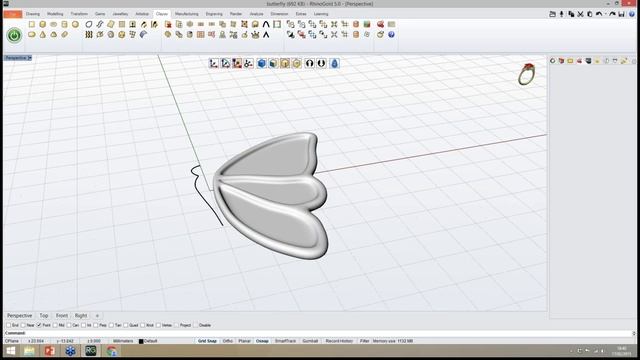This screenshot has height=360, width=640.
Task: Click the yellow folder icon in right panel
Action: (x=570, y=61)
